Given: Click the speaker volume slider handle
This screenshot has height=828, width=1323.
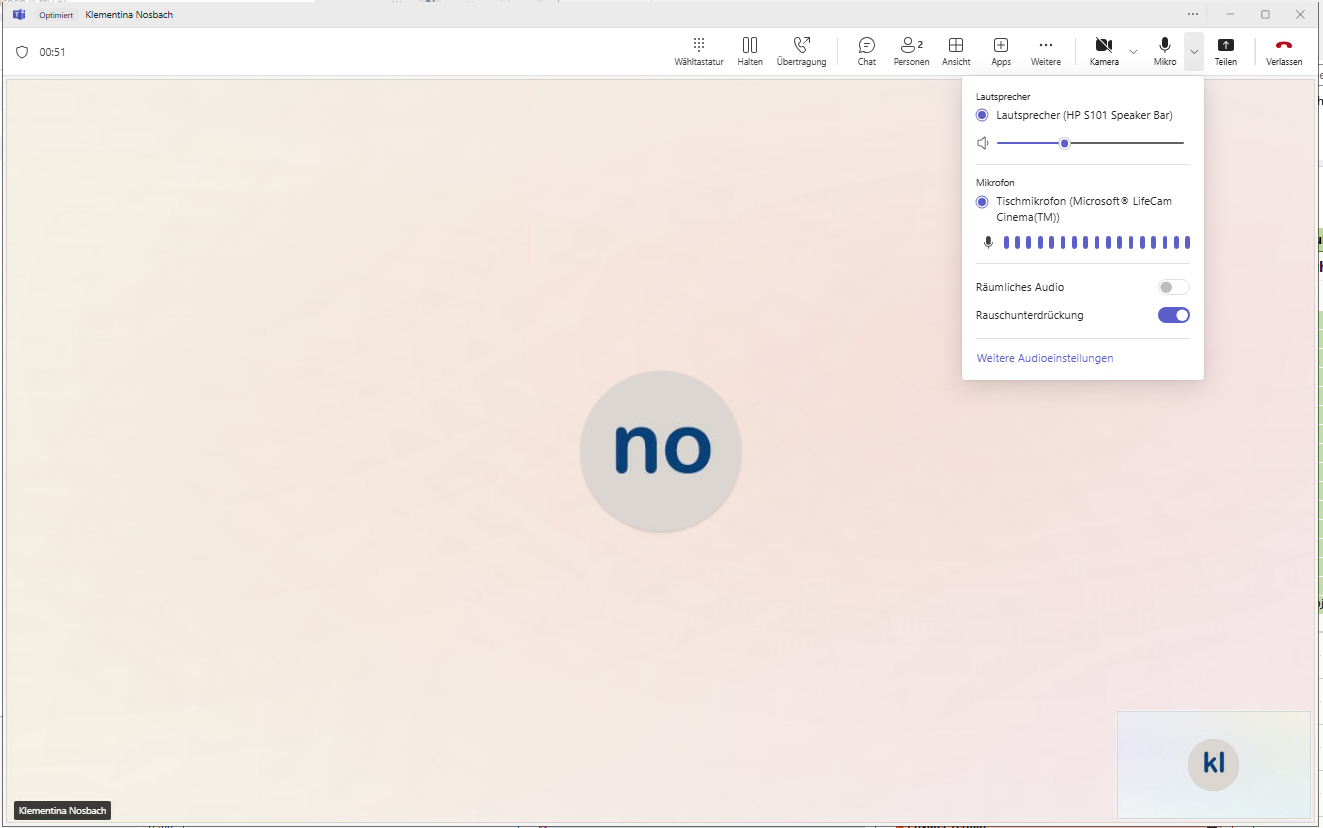Looking at the screenshot, I should pyautogui.click(x=1065, y=143).
